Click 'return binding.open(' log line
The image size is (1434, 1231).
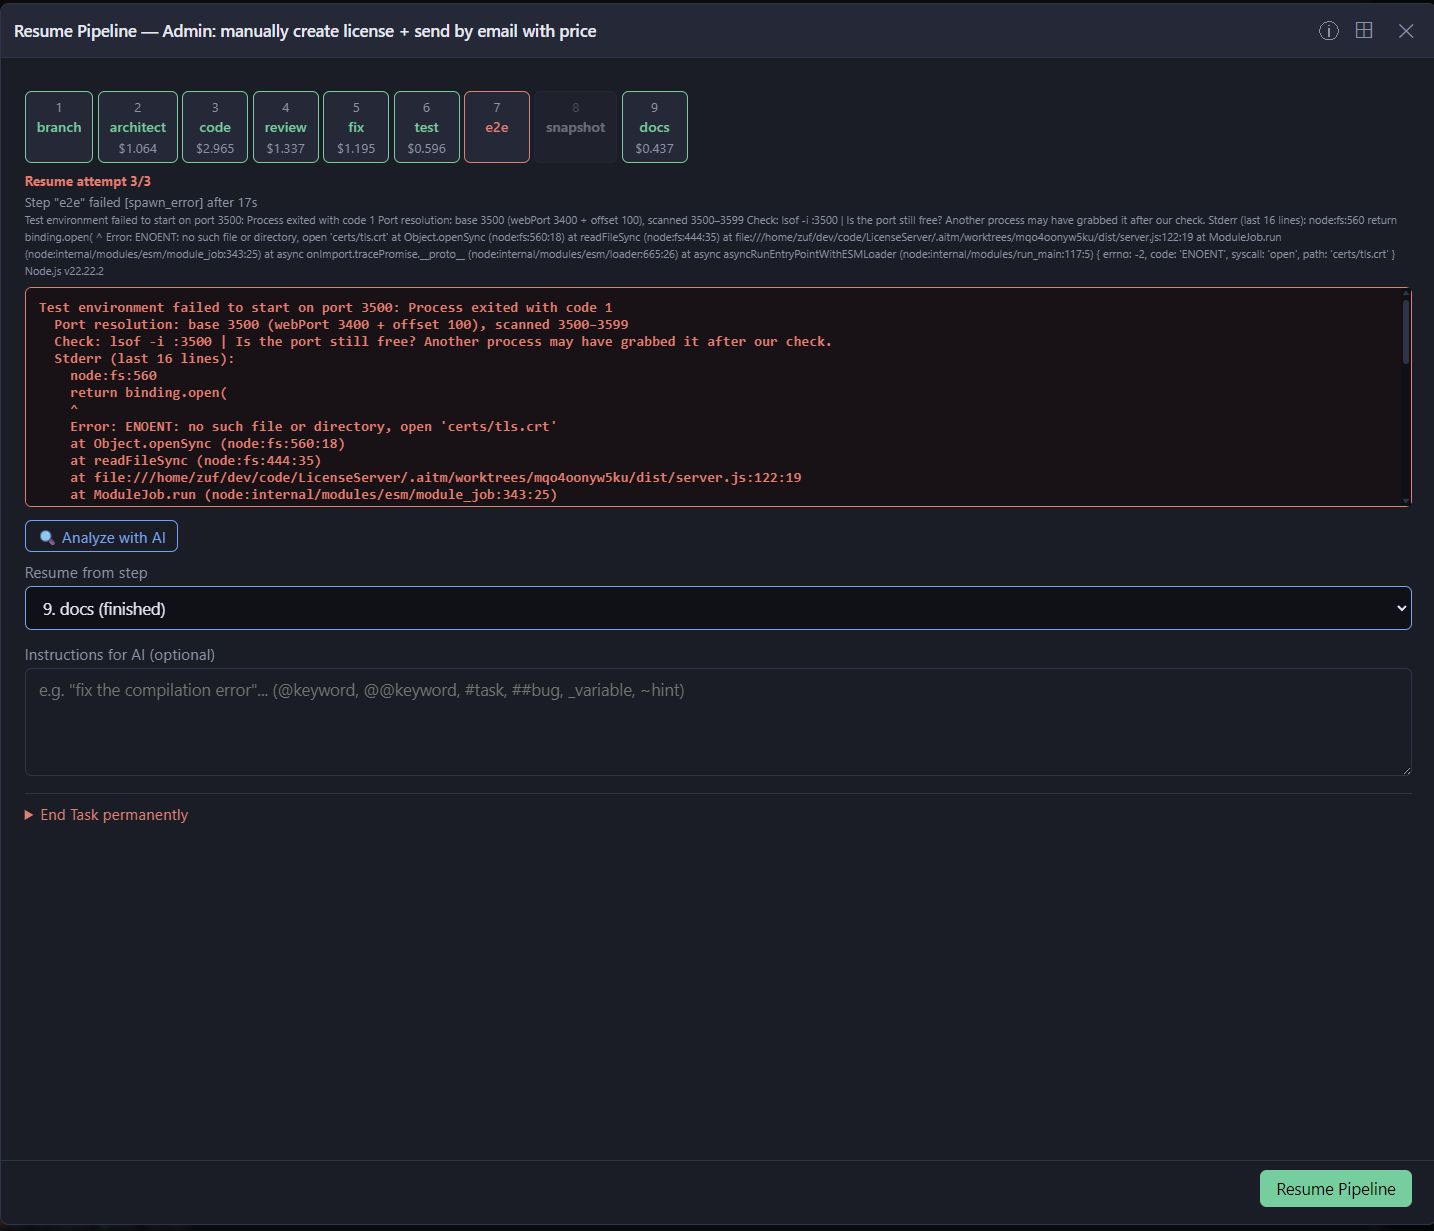(x=148, y=392)
